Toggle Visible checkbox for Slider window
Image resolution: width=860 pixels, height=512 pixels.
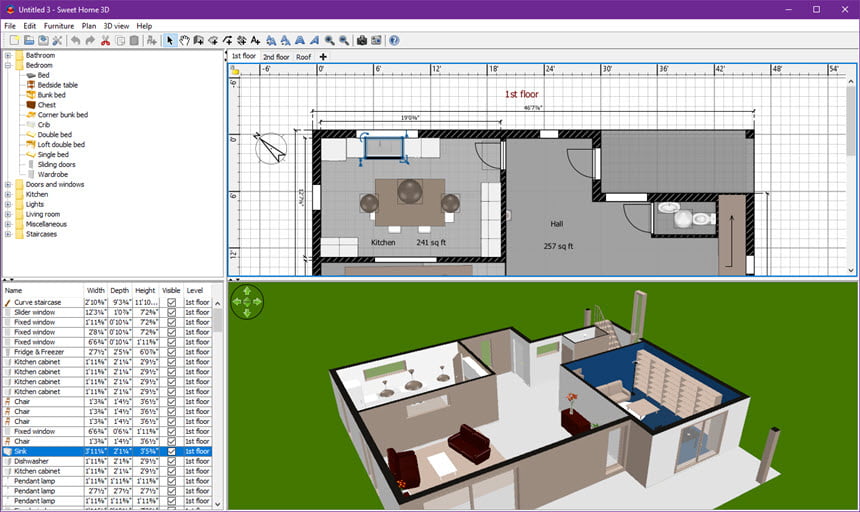(172, 312)
